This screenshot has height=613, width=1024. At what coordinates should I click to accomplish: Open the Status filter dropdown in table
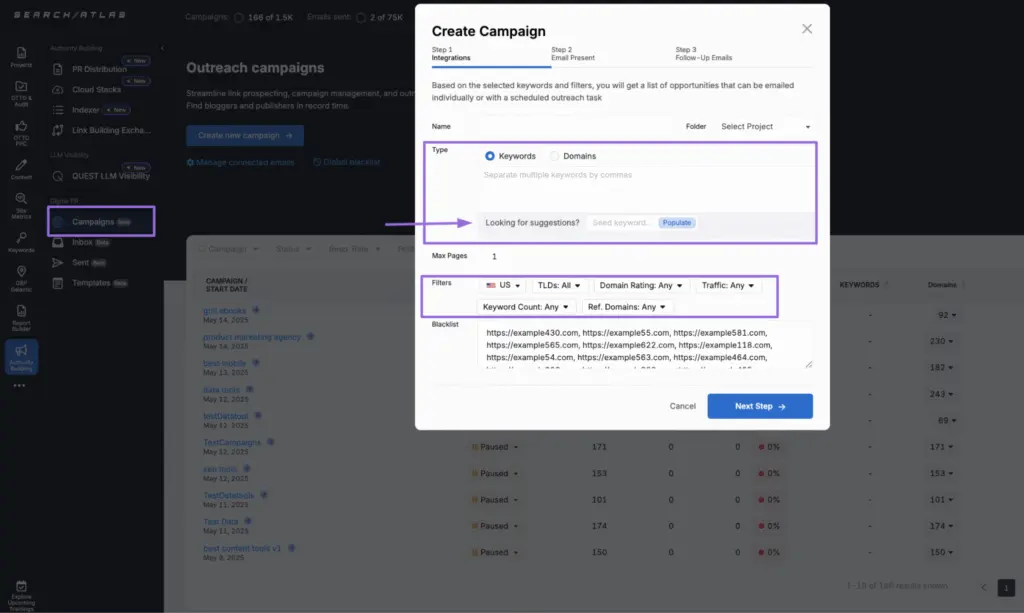(x=293, y=249)
